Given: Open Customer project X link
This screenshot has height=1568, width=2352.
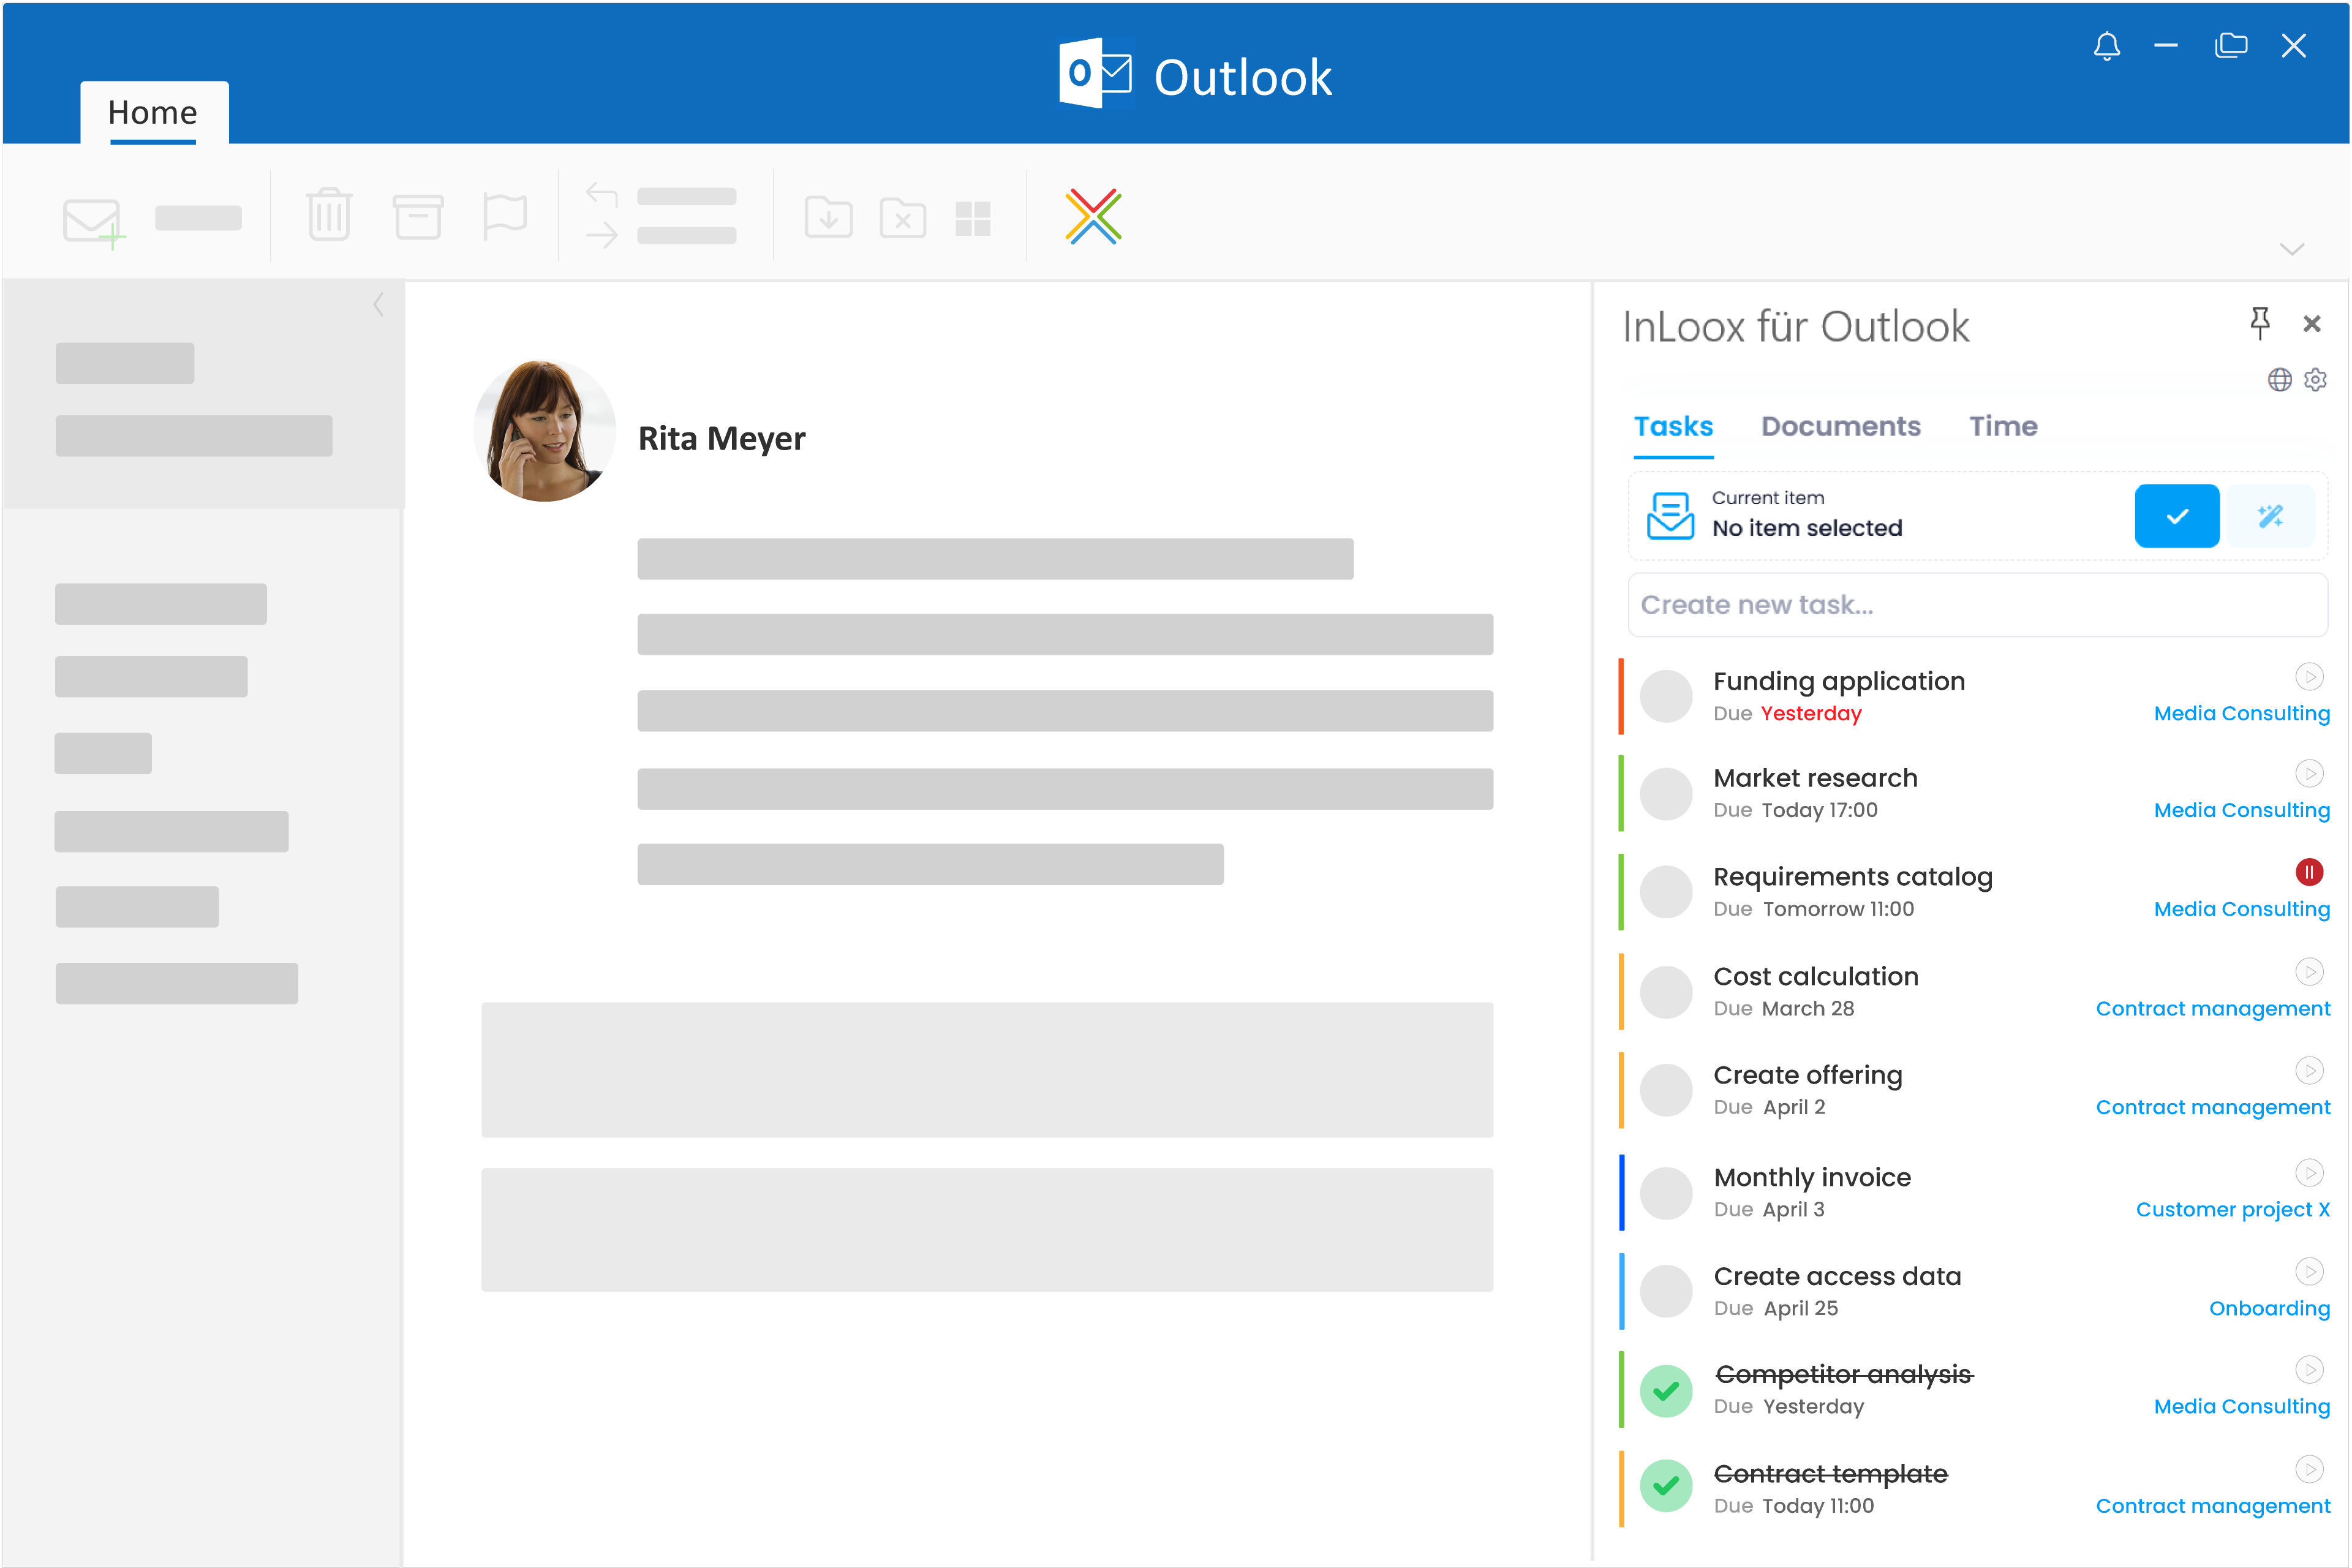Looking at the screenshot, I should [x=2232, y=1209].
